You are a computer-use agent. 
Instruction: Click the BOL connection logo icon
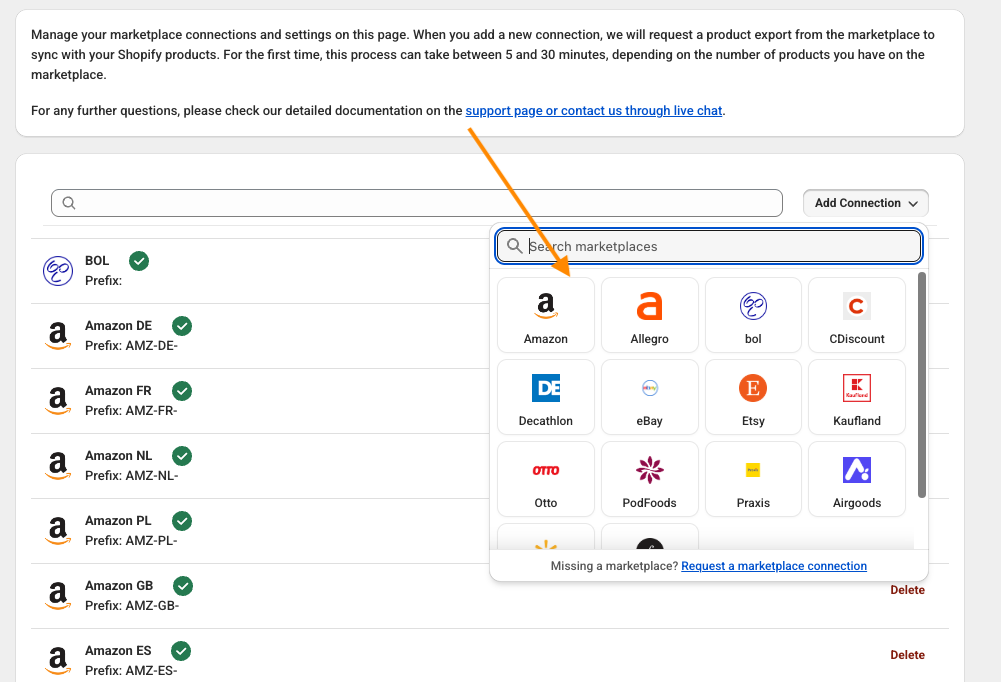click(58, 271)
